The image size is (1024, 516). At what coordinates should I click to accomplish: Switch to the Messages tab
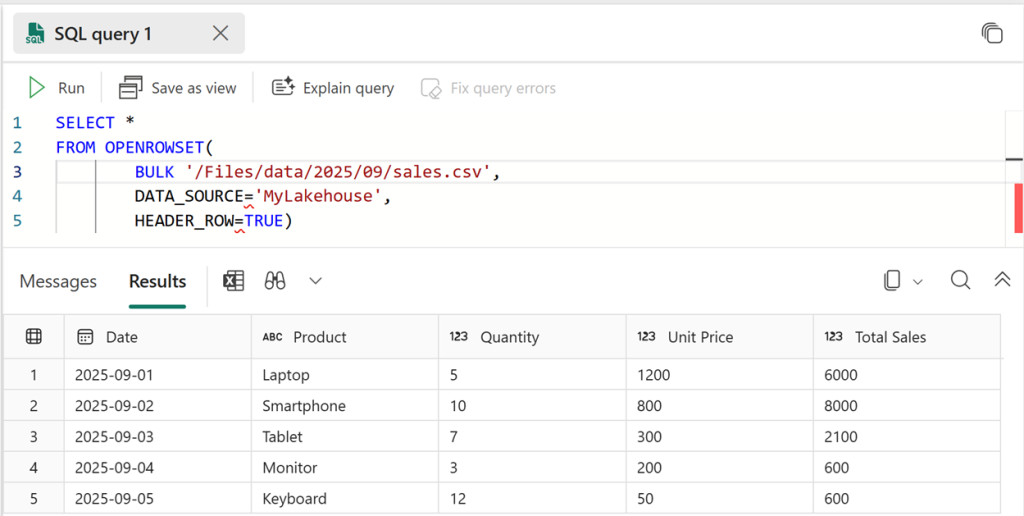58,281
